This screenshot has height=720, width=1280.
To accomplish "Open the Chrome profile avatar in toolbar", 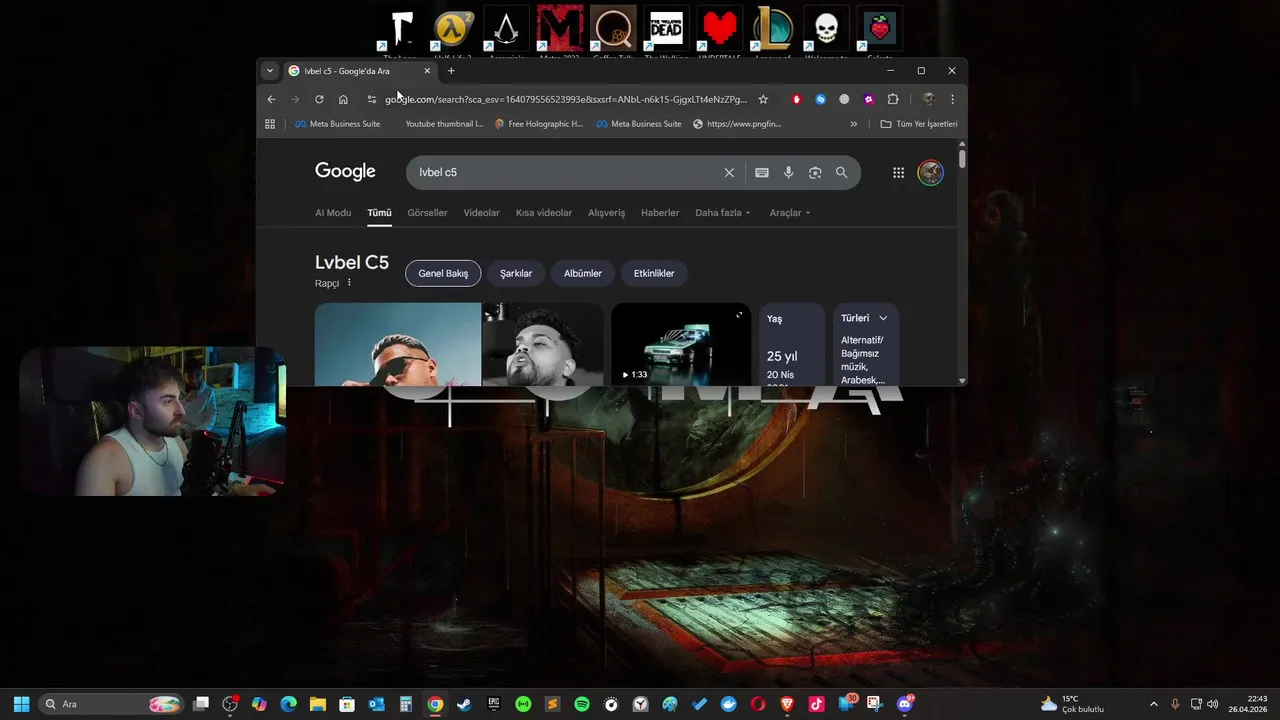I will click(x=928, y=99).
